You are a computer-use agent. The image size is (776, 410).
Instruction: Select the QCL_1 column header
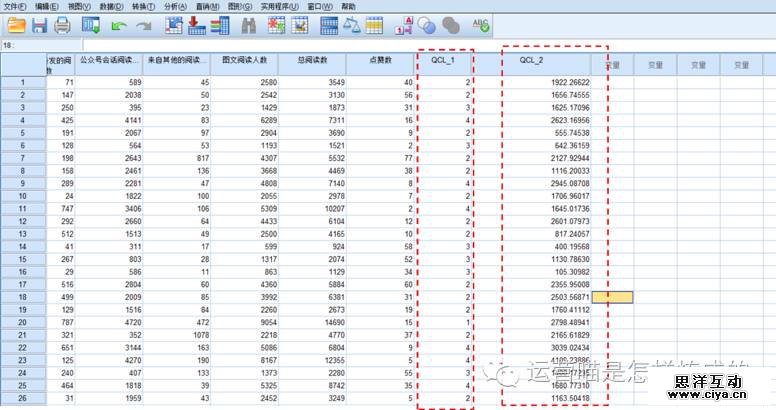(443, 61)
